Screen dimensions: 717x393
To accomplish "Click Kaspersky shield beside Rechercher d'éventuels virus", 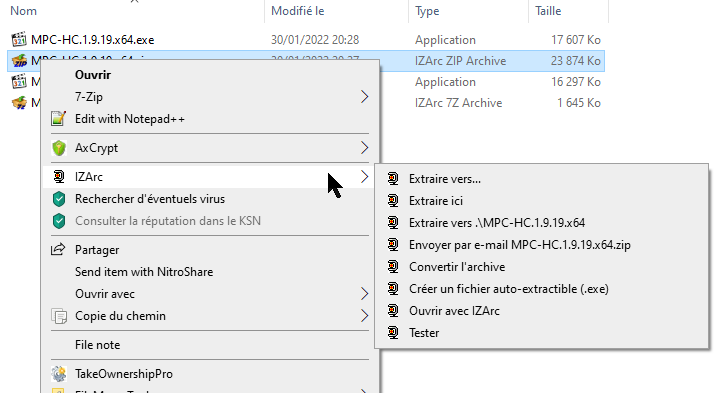I will coord(59,199).
